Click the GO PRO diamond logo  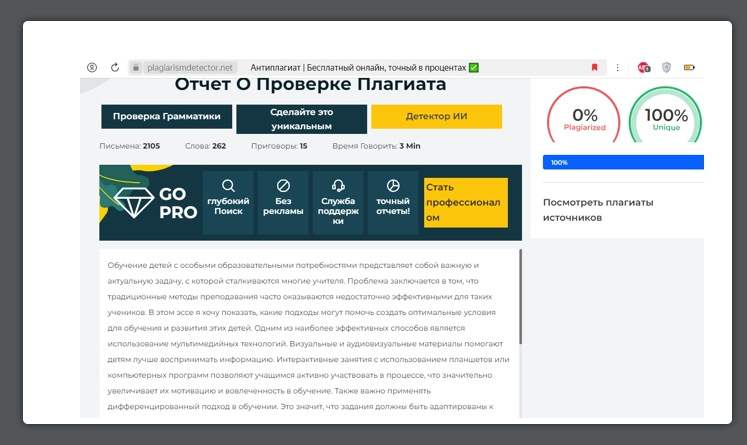tap(155, 202)
